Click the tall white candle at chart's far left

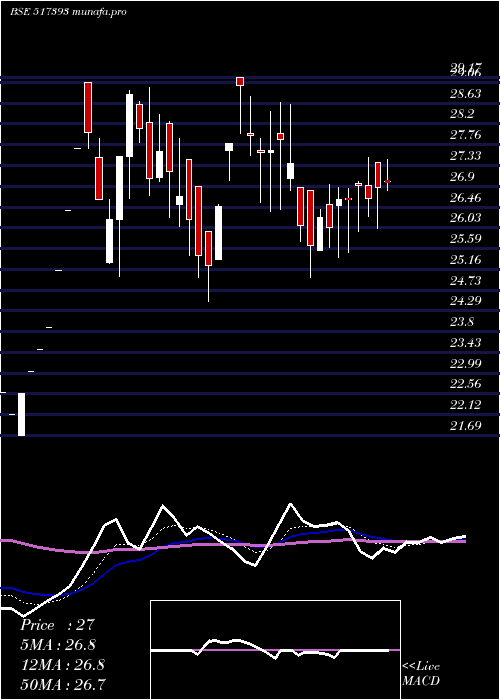(21, 414)
